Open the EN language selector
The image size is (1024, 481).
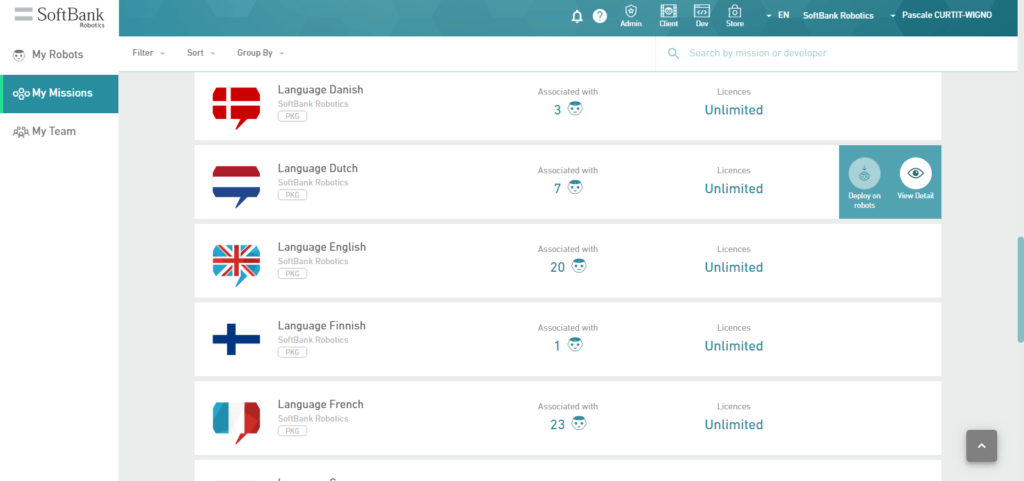coord(777,16)
